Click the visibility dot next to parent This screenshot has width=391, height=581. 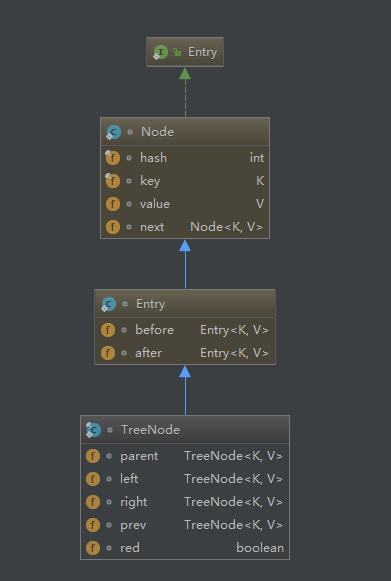pyautogui.click(x=109, y=456)
